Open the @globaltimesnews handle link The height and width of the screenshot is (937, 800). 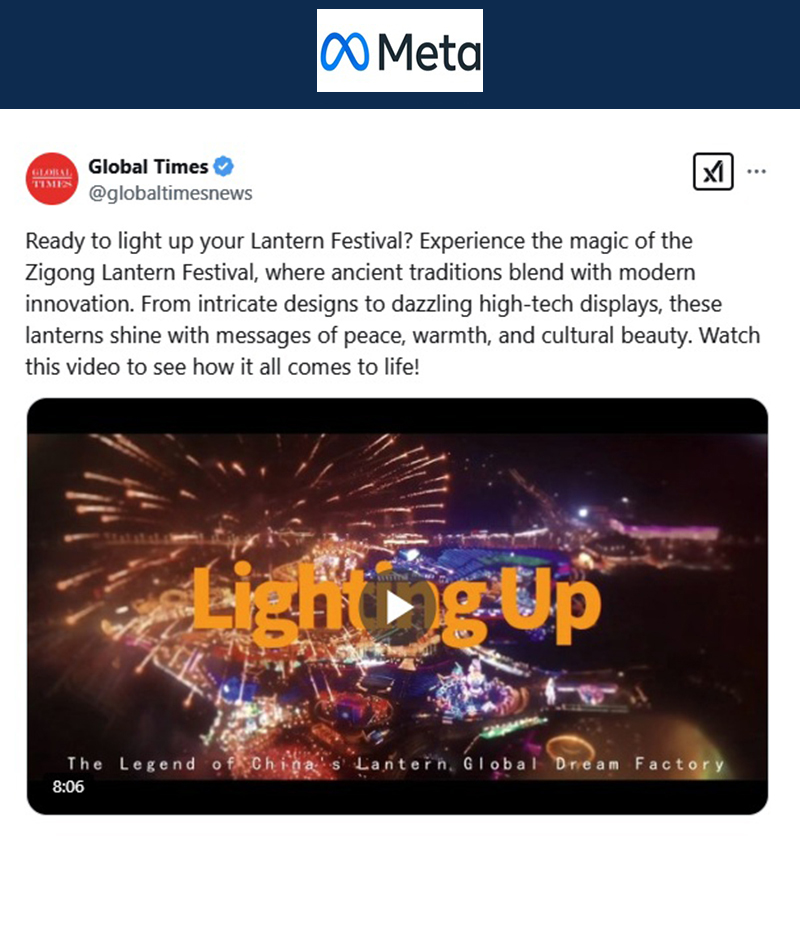pyautogui.click(x=170, y=193)
